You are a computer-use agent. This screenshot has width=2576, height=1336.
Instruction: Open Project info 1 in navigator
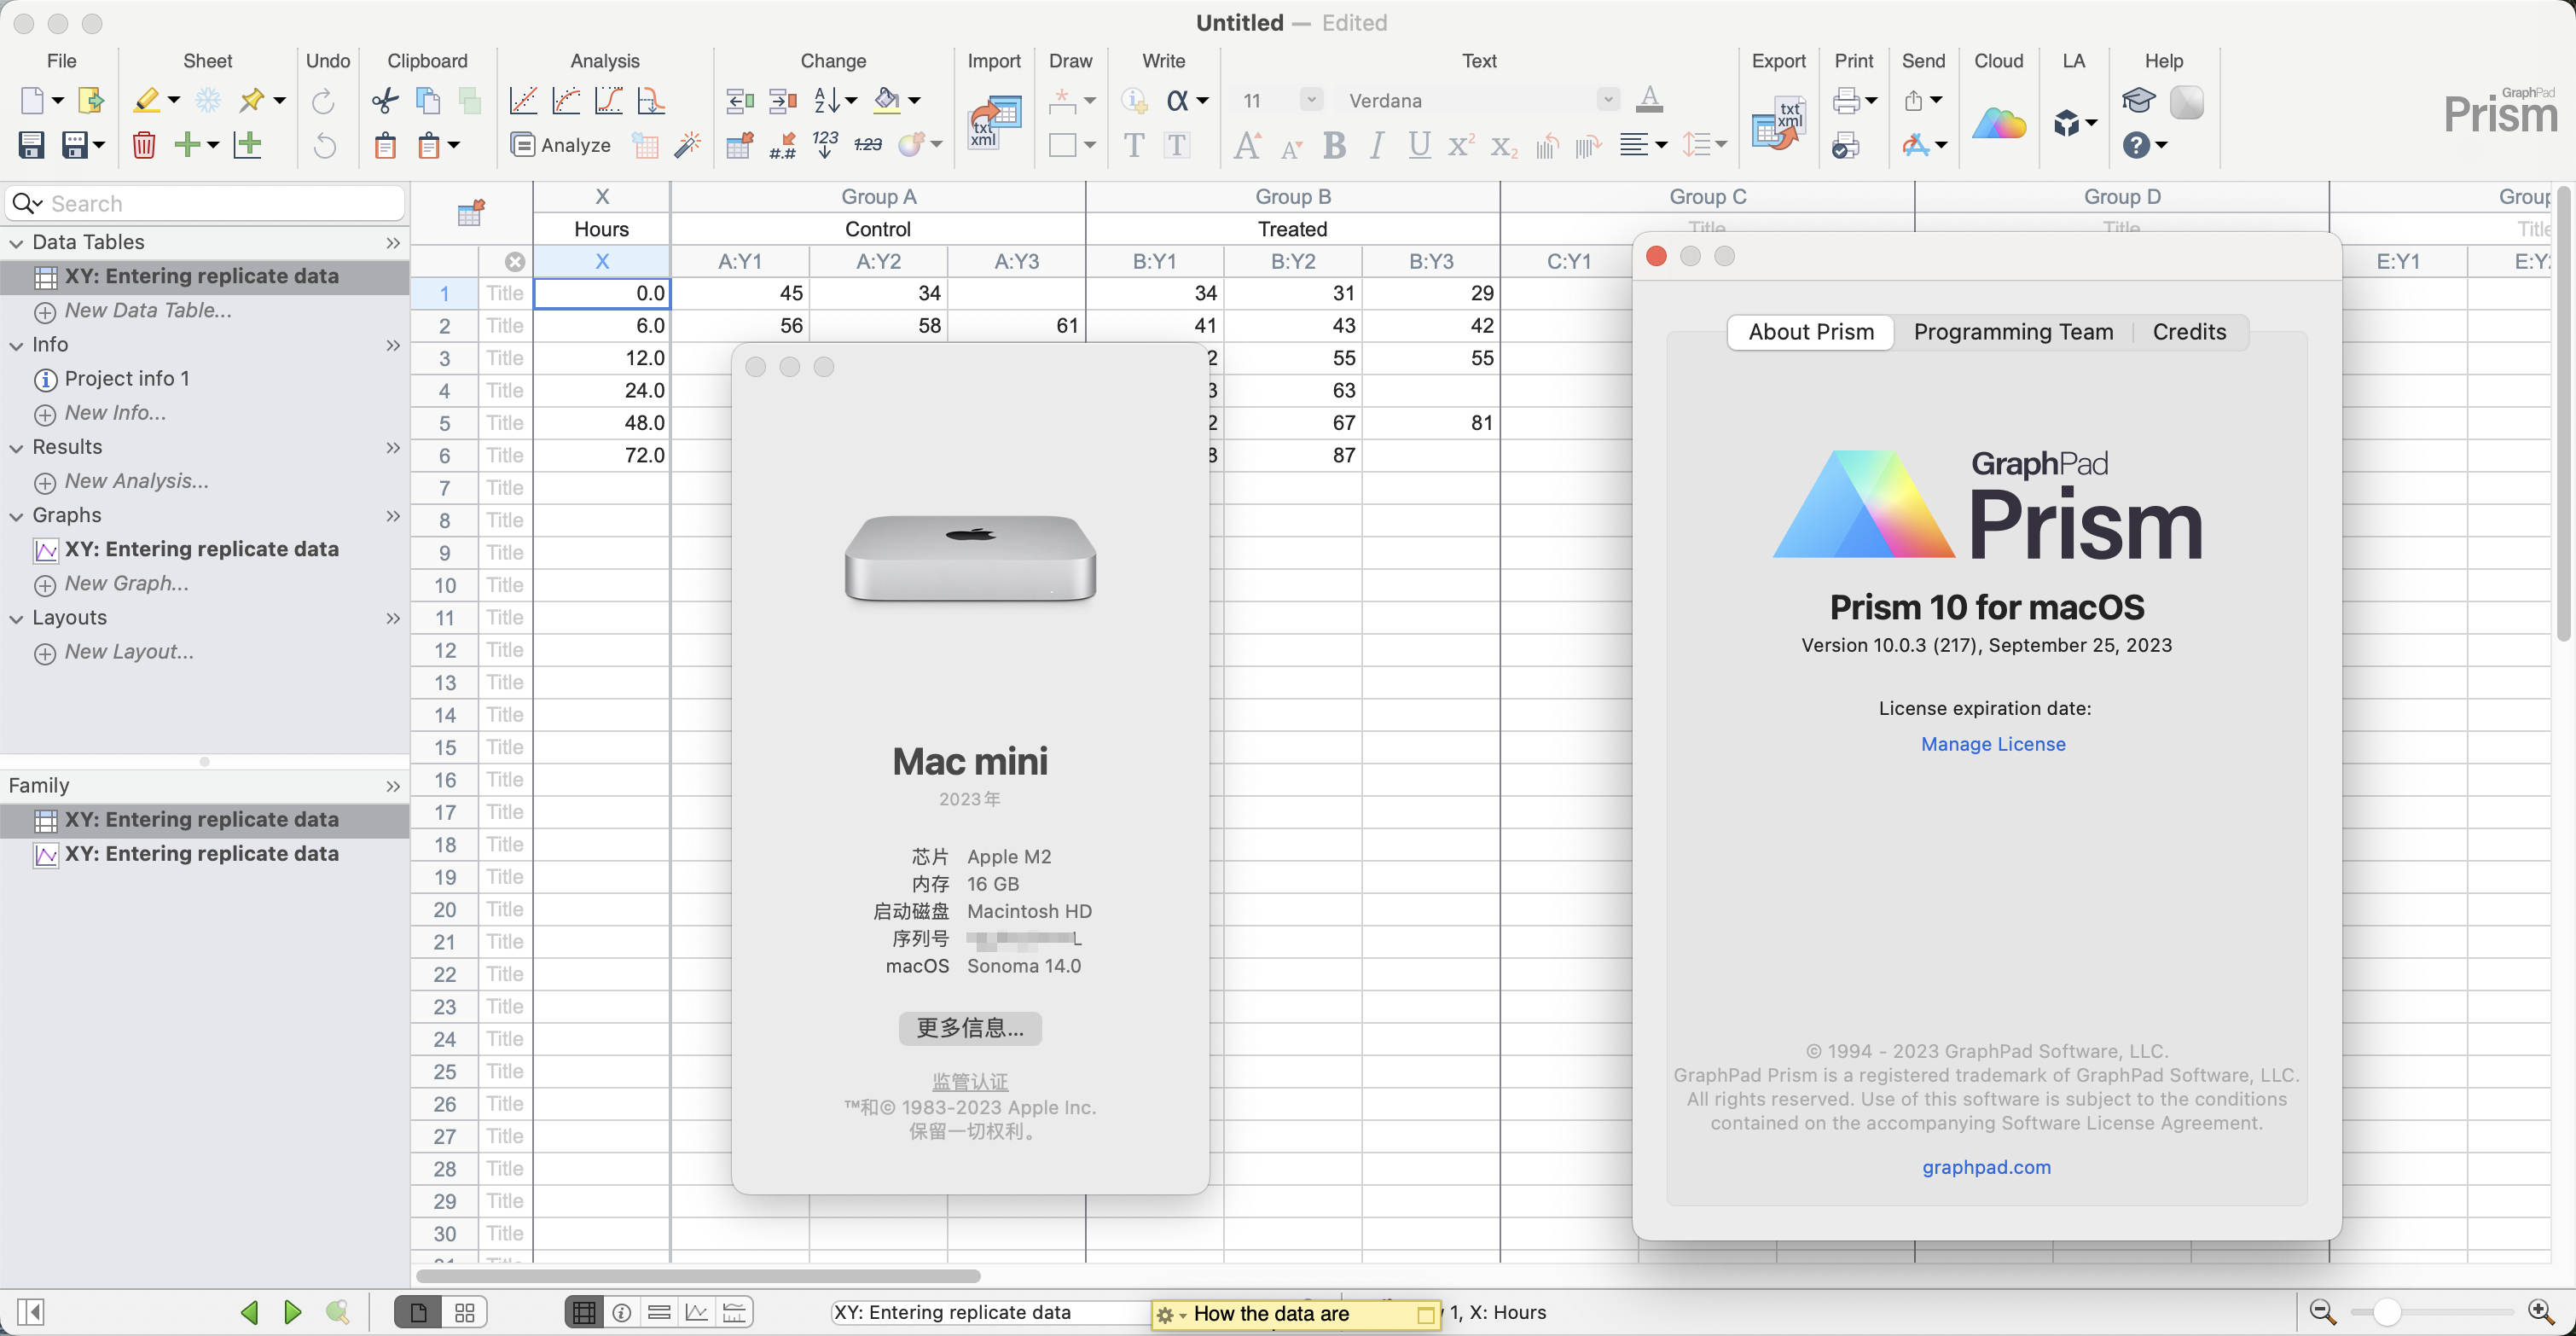pyautogui.click(x=126, y=379)
